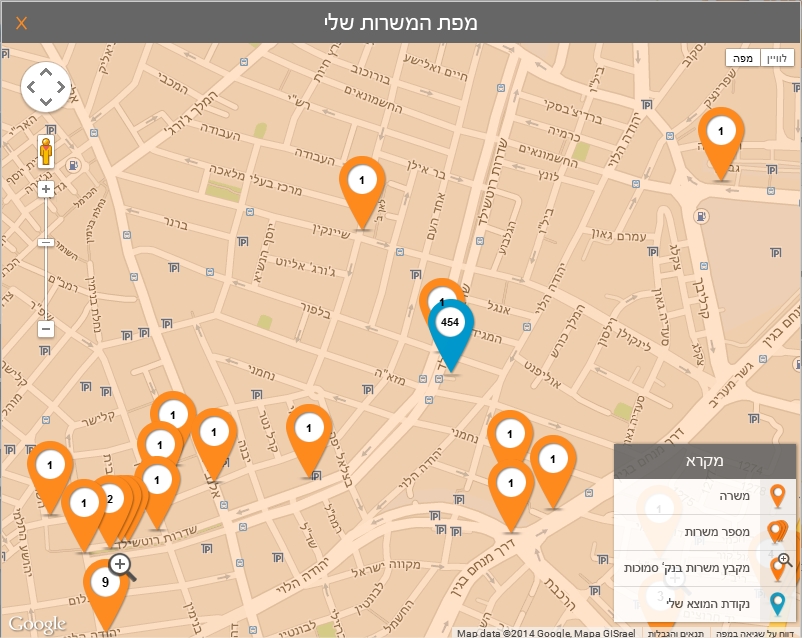Click the Google logo on the map
Viewport: 802px width, 638px height.
37,624
